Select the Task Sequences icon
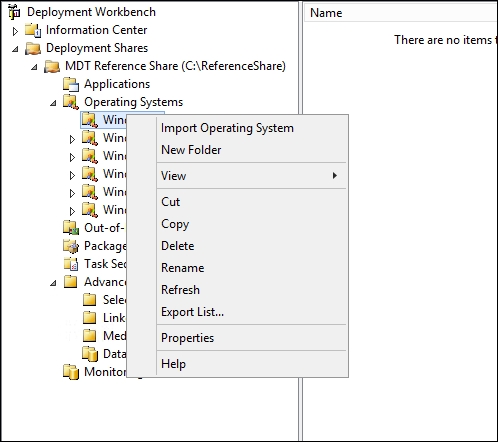The image size is (498, 442). (71, 264)
